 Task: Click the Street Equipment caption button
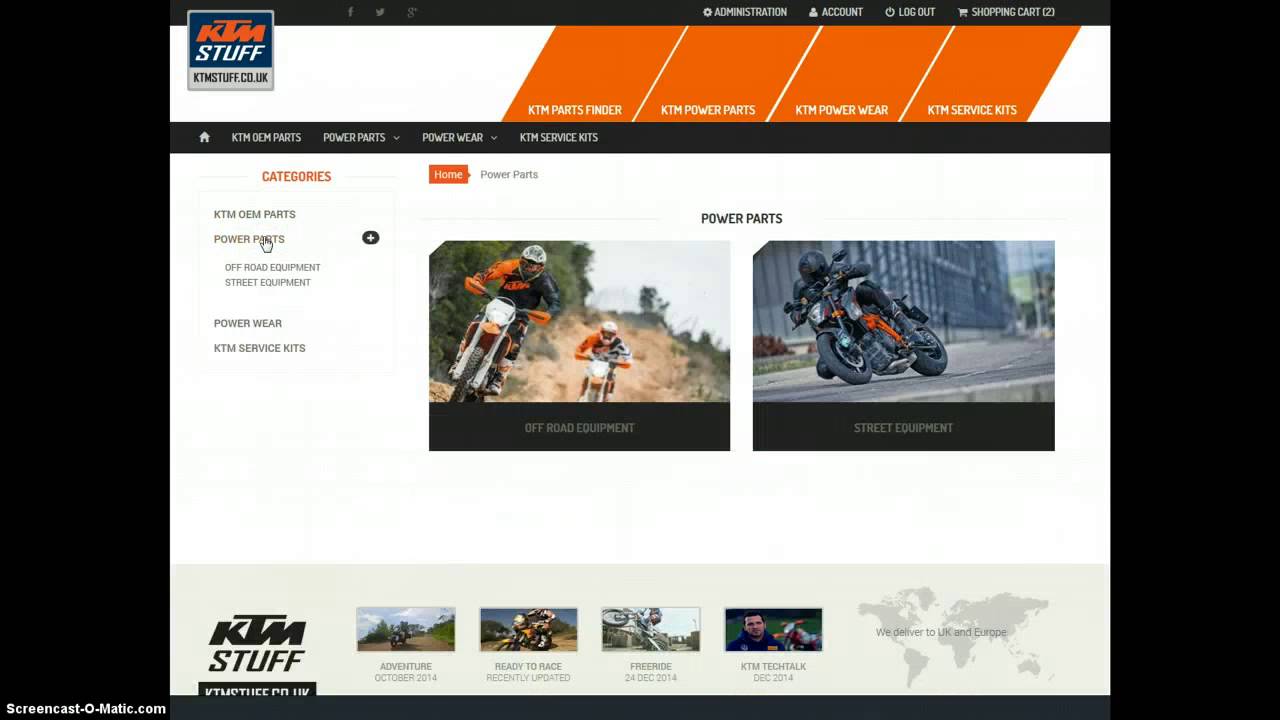click(x=903, y=427)
